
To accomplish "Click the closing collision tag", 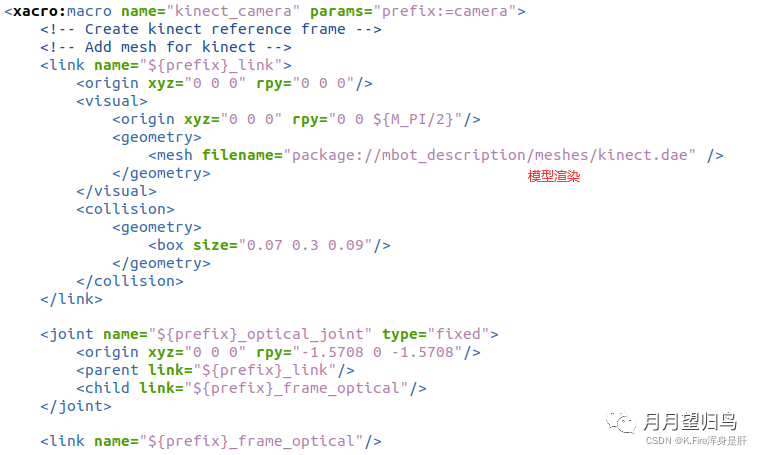I will (130, 281).
